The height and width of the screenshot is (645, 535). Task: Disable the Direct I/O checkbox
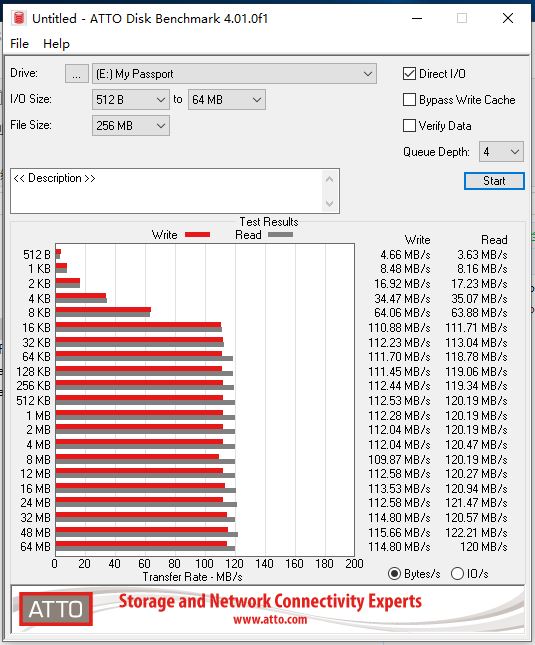click(409, 74)
